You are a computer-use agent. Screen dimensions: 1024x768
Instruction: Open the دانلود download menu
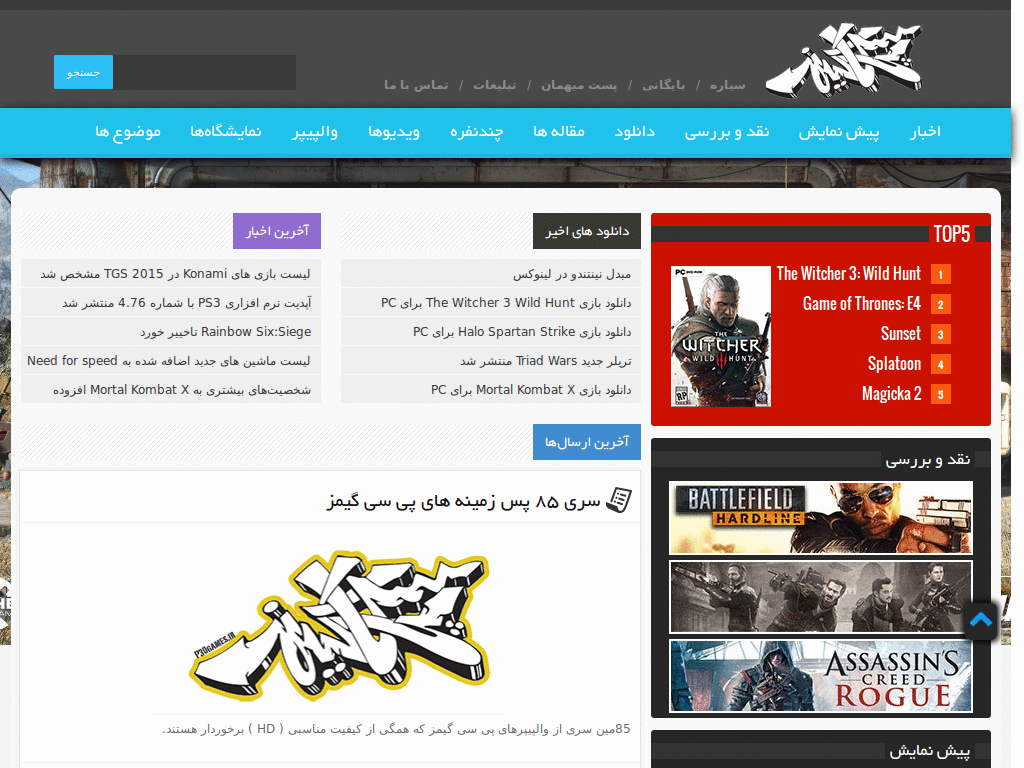point(635,132)
